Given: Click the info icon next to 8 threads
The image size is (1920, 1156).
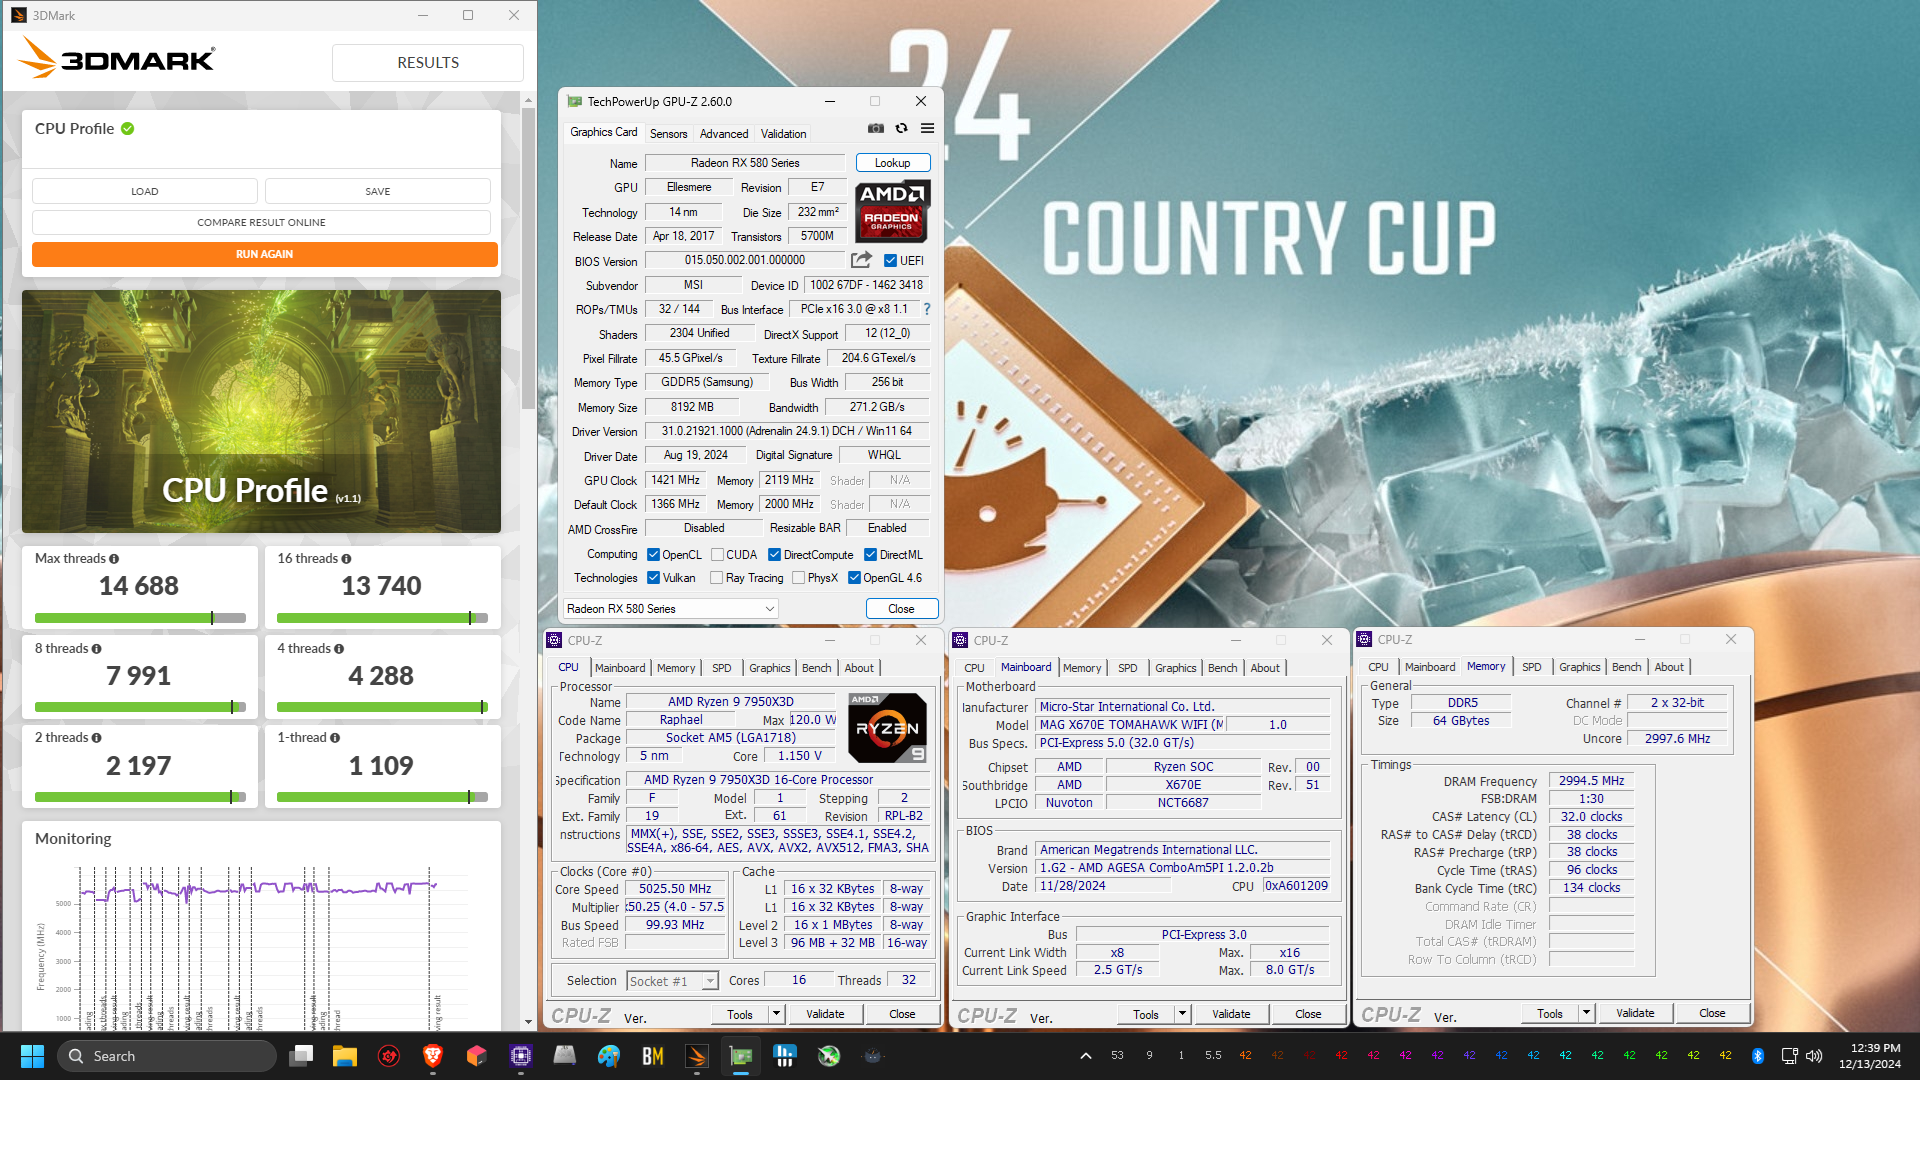Looking at the screenshot, I should pyautogui.click(x=96, y=649).
